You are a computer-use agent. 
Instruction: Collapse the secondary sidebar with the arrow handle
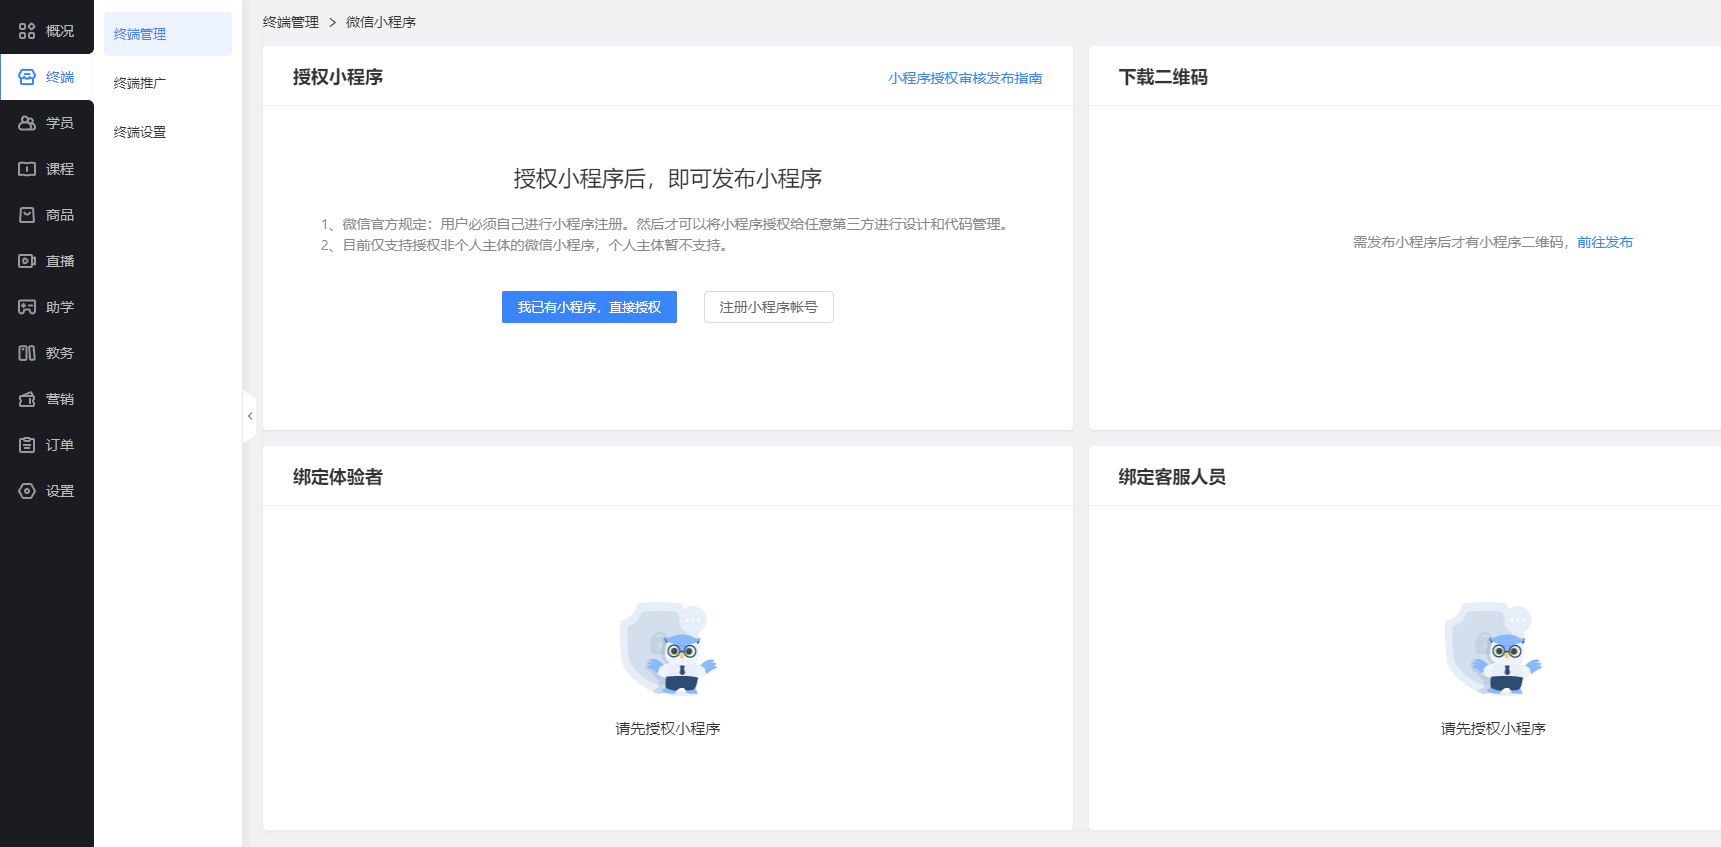coord(249,416)
